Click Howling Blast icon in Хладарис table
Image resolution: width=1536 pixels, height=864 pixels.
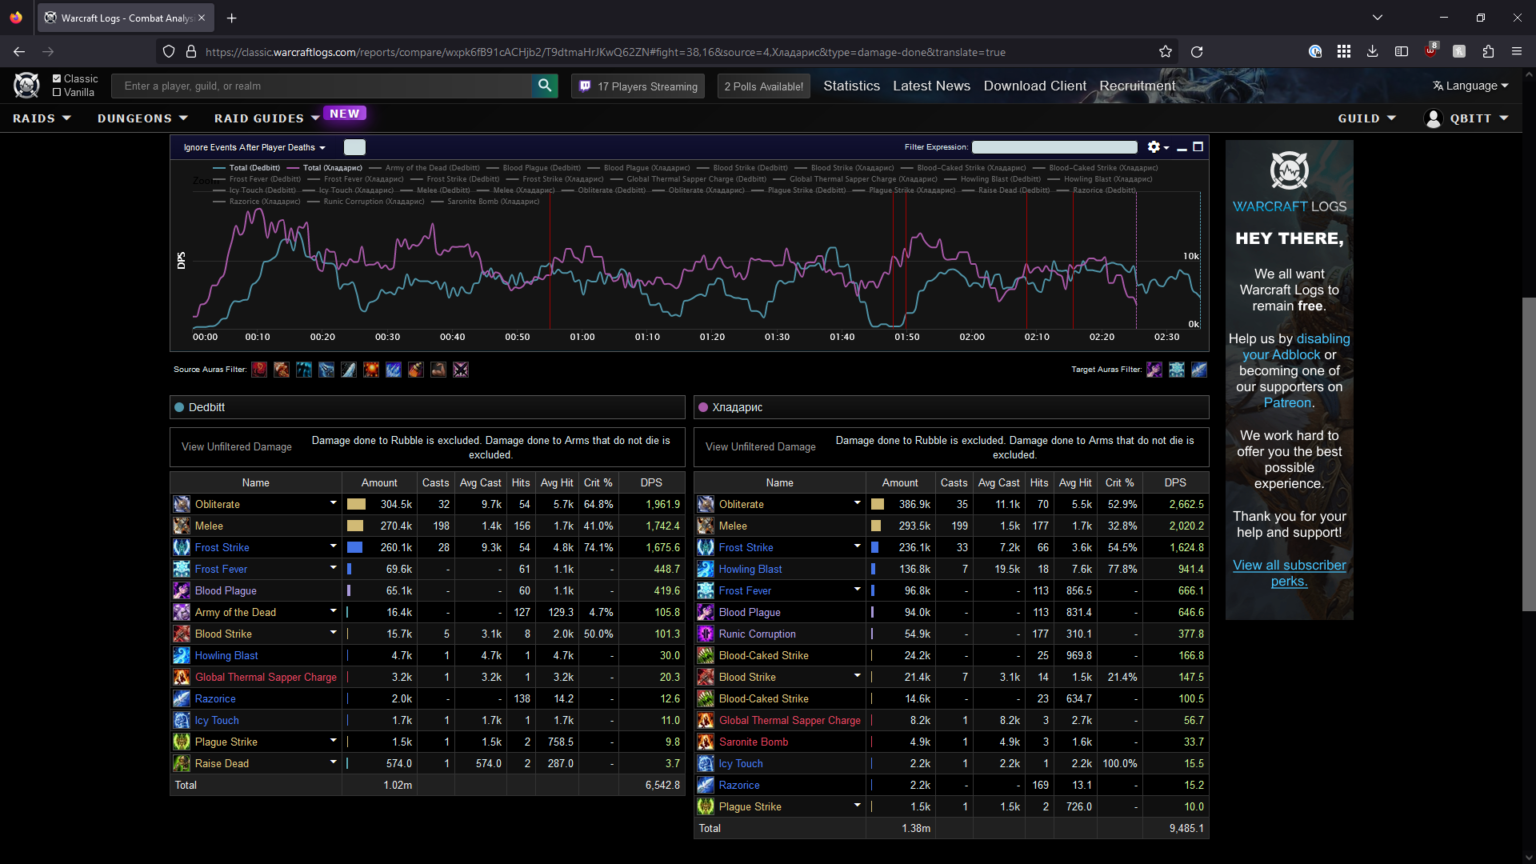(x=706, y=569)
